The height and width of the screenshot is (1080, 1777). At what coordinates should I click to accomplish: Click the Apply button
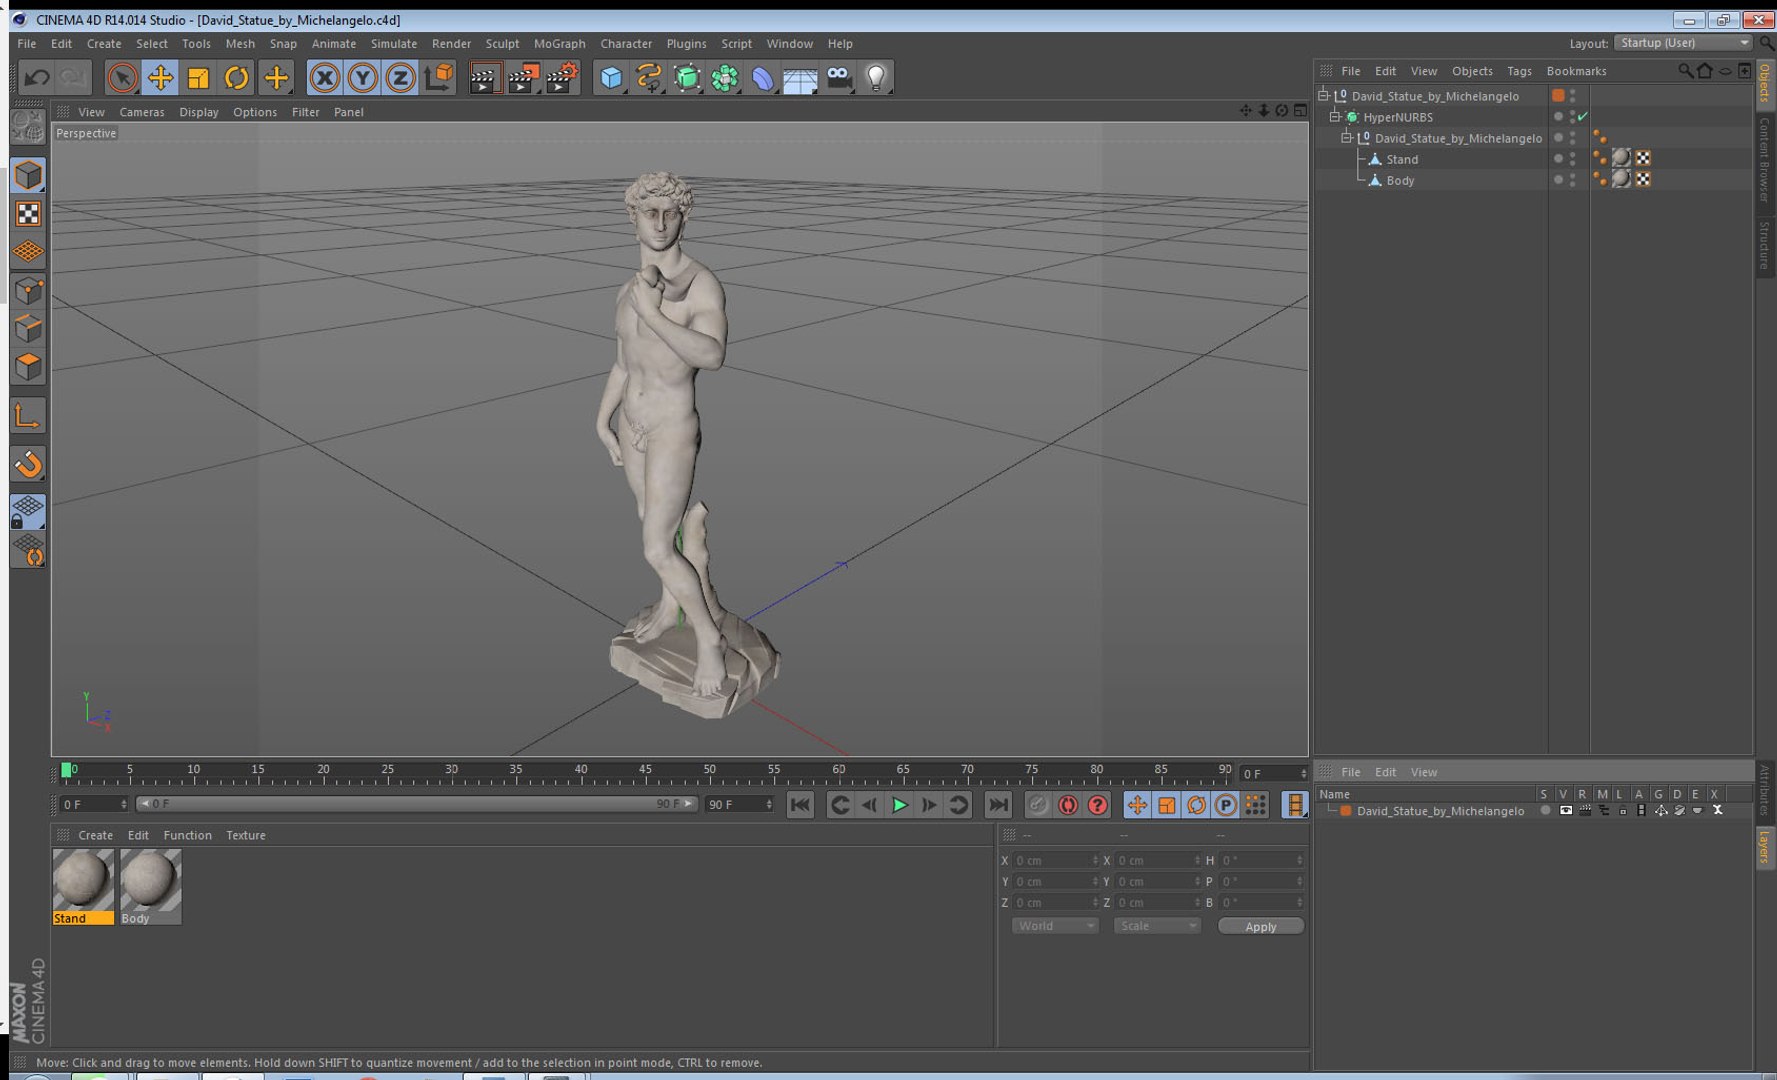[1260, 926]
